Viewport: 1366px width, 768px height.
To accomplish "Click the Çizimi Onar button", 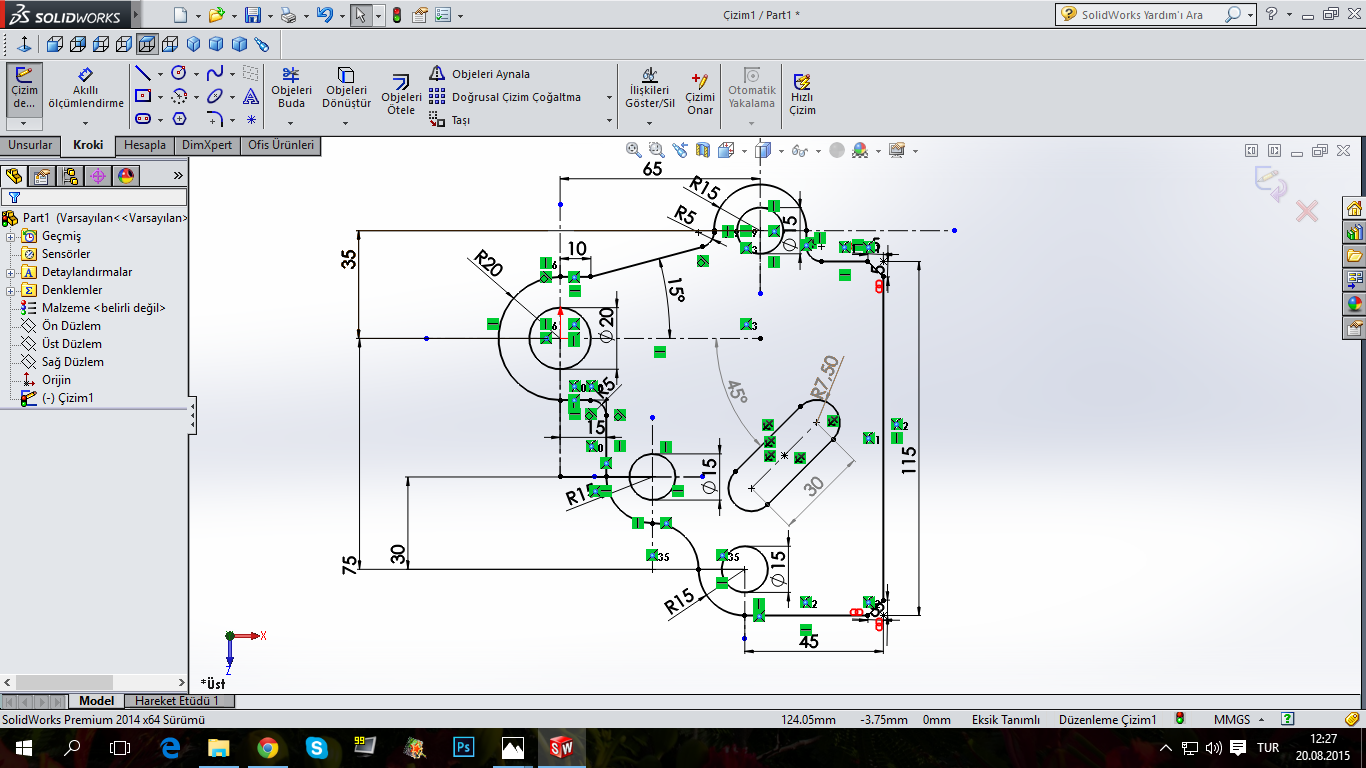I will click(x=700, y=93).
